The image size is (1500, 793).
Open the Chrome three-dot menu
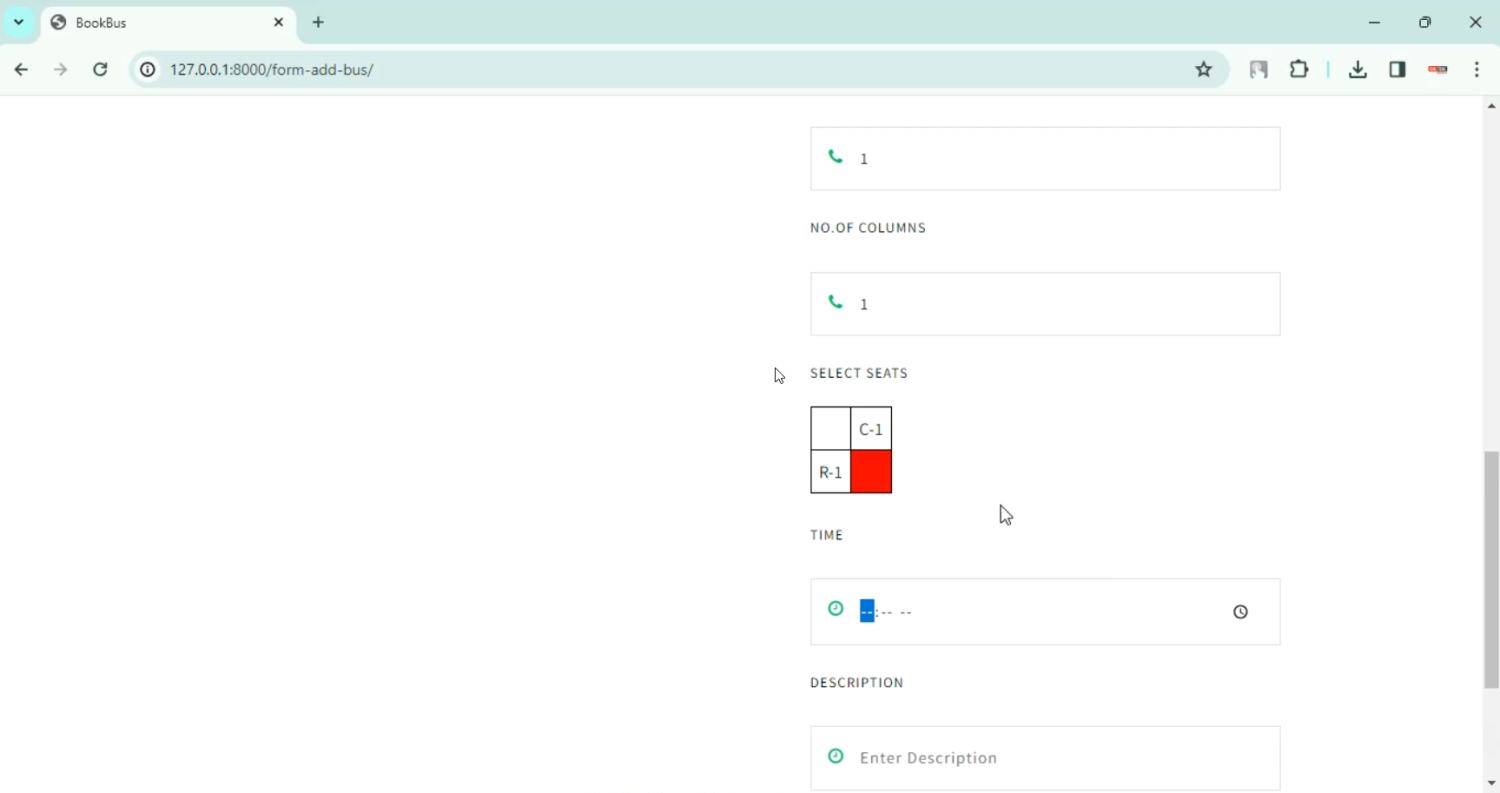pyautogui.click(x=1477, y=69)
